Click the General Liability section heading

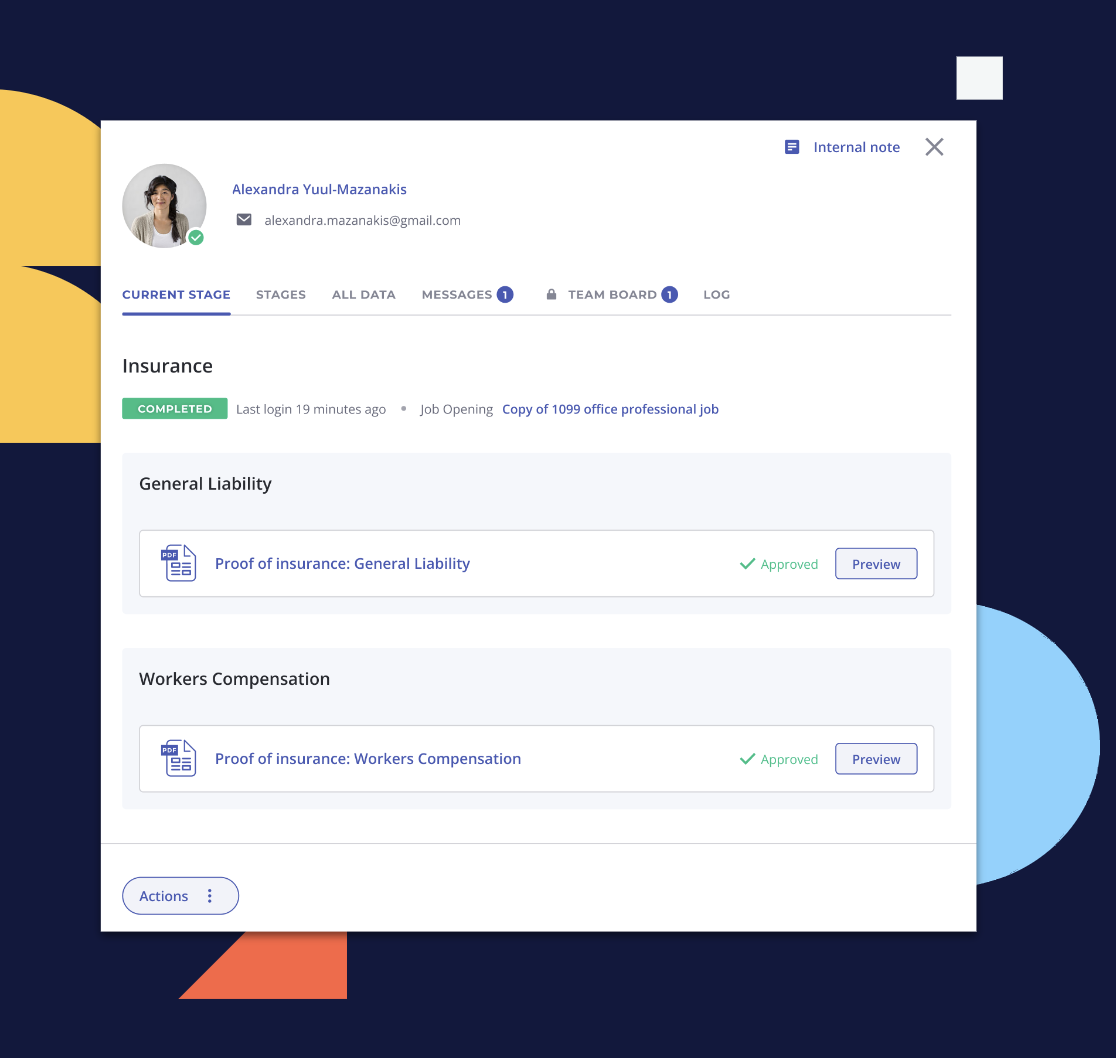pos(205,484)
